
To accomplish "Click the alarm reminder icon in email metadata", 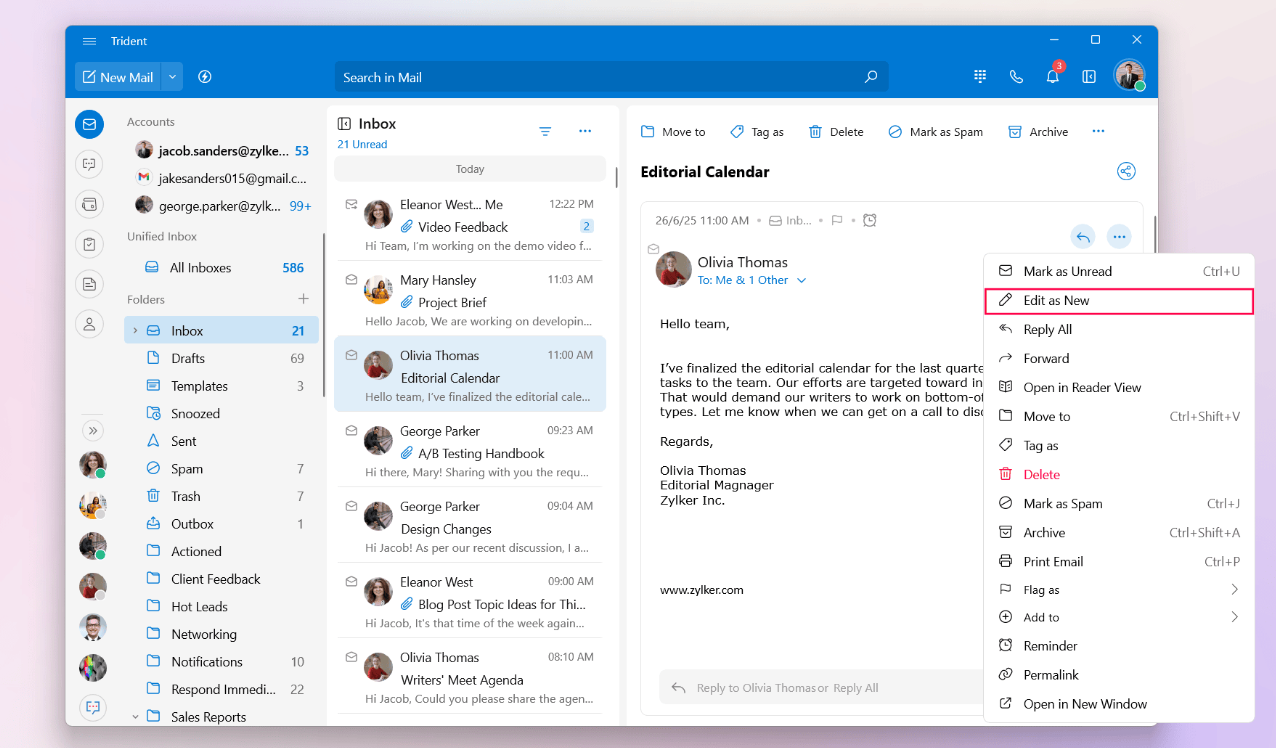I will pos(870,220).
